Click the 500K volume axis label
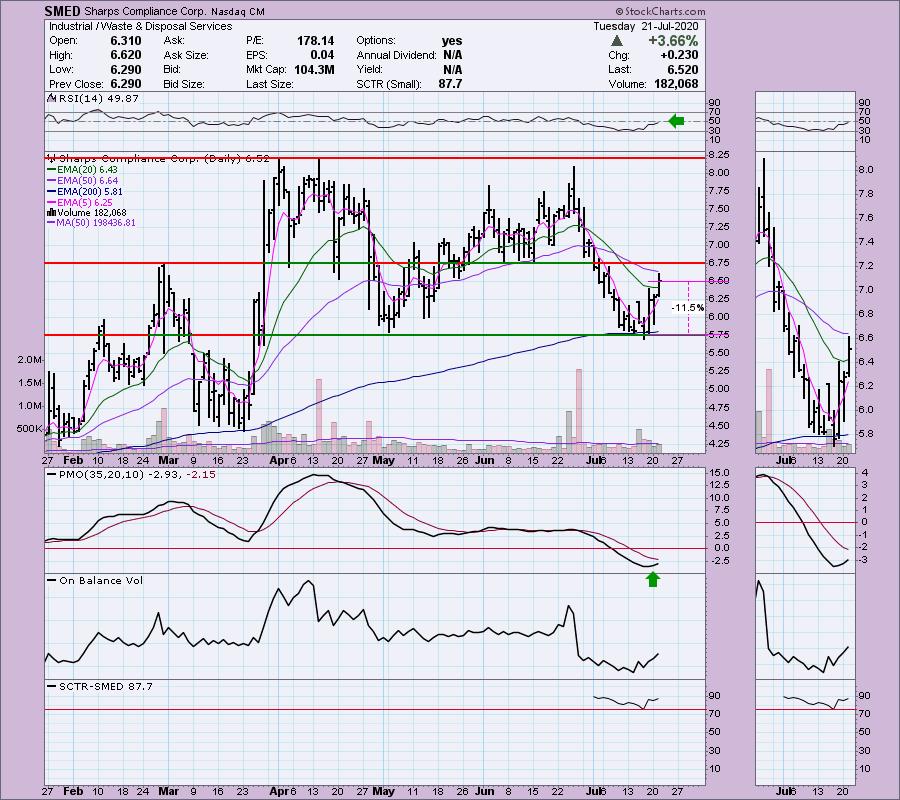The height and width of the screenshot is (800, 900). click(x=30, y=429)
